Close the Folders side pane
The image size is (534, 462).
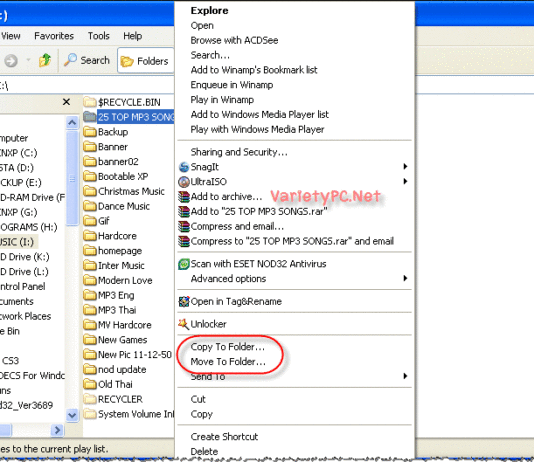click(66, 102)
